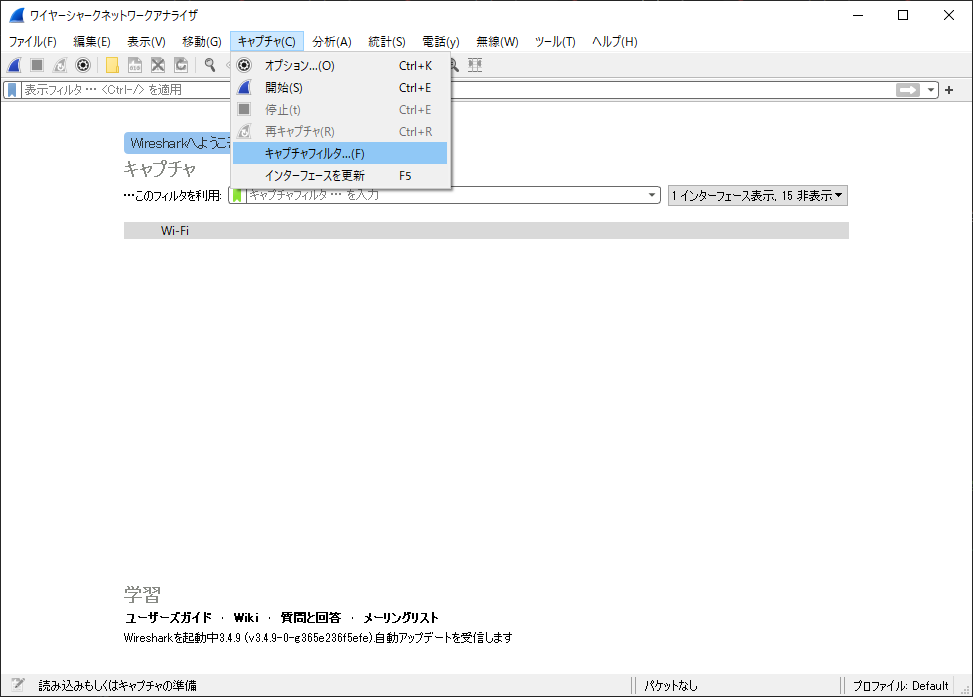Click the apply display filter arrow button
This screenshot has width=973, height=697.
pos(908,90)
